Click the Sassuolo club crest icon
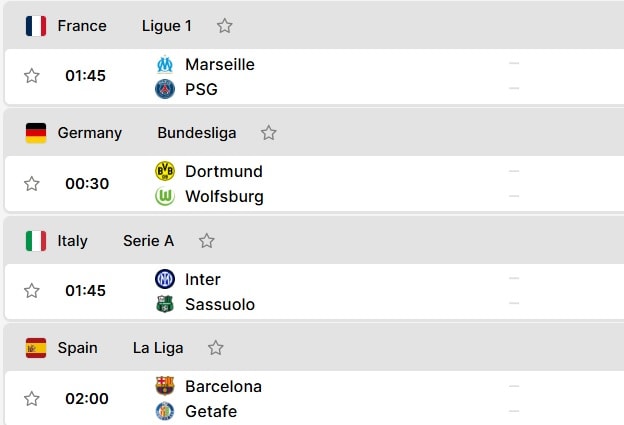624x425 pixels. pyautogui.click(x=165, y=304)
